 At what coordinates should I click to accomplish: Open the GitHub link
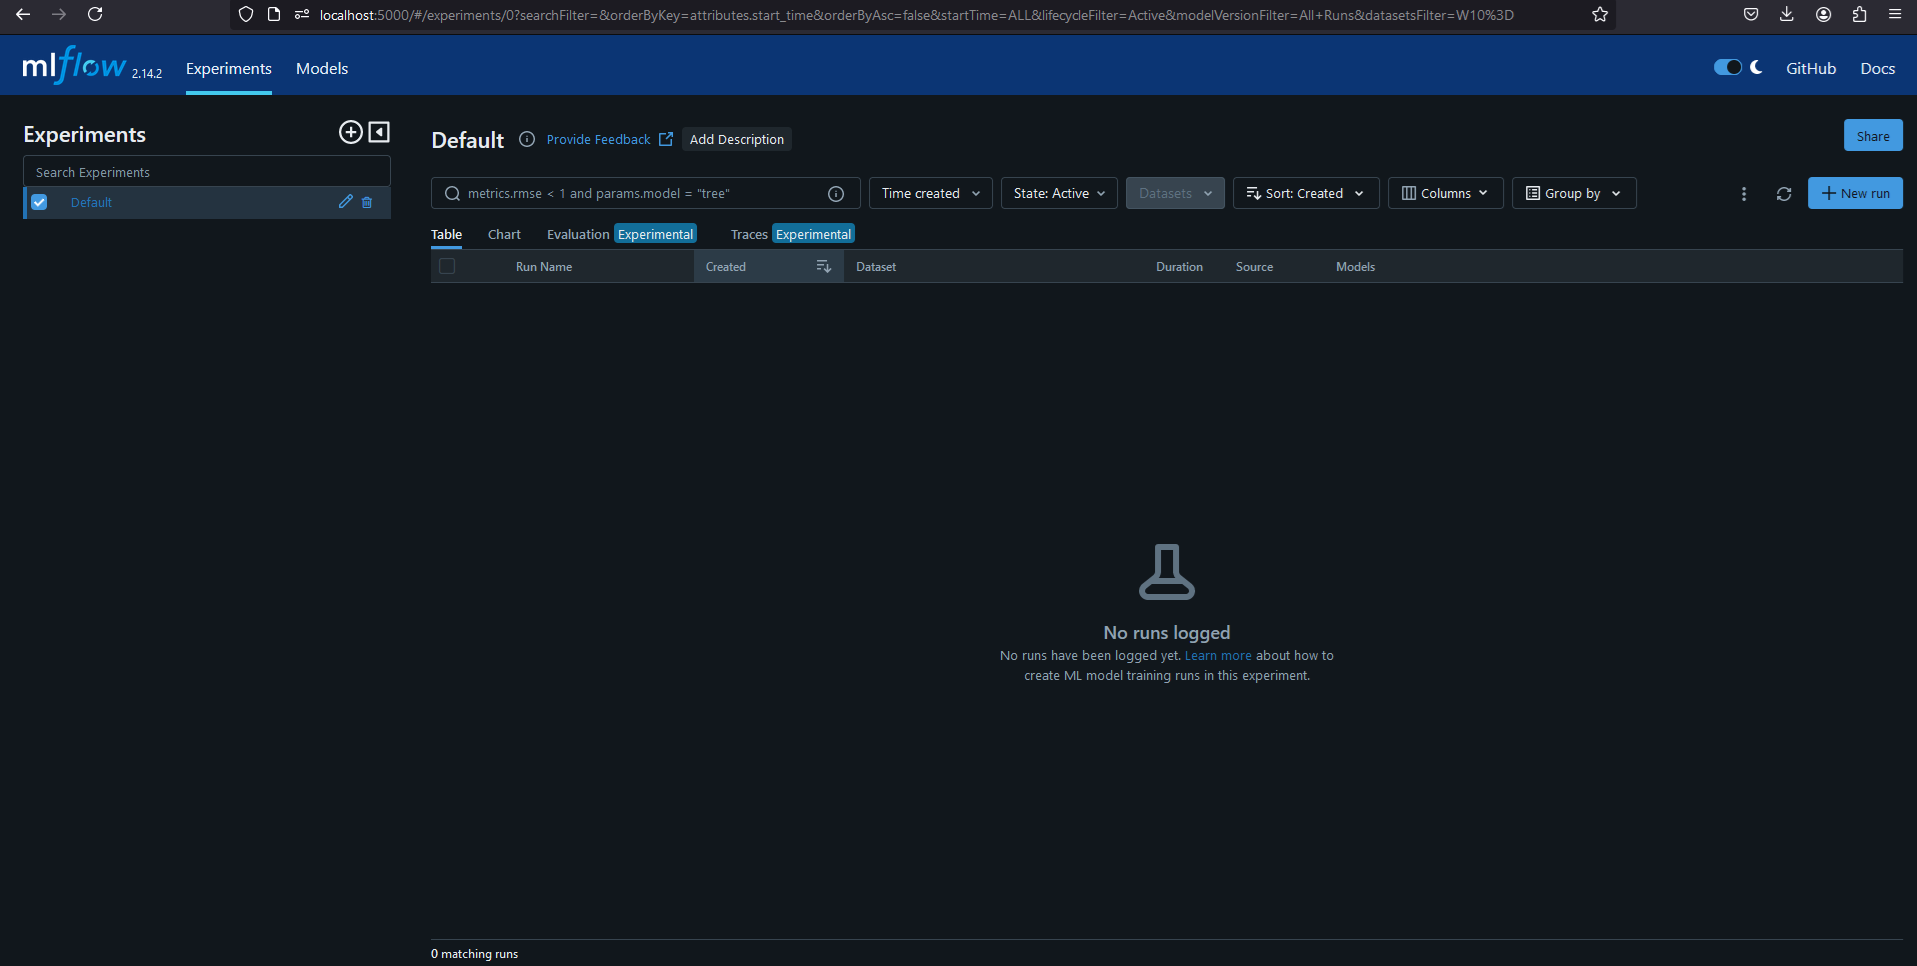pos(1811,68)
